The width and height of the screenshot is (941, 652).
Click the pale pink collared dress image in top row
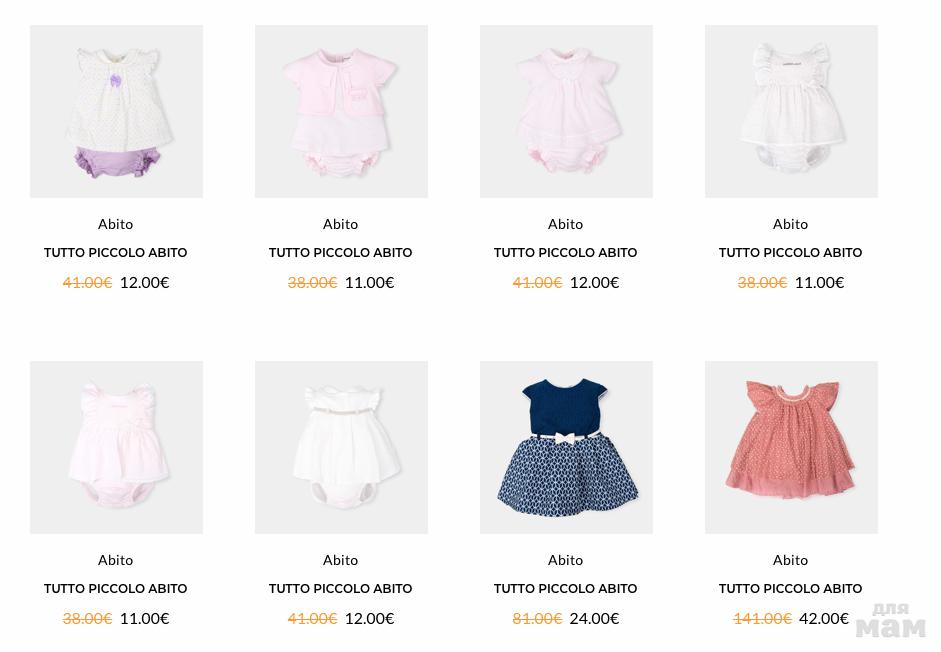[x=566, y=111]
